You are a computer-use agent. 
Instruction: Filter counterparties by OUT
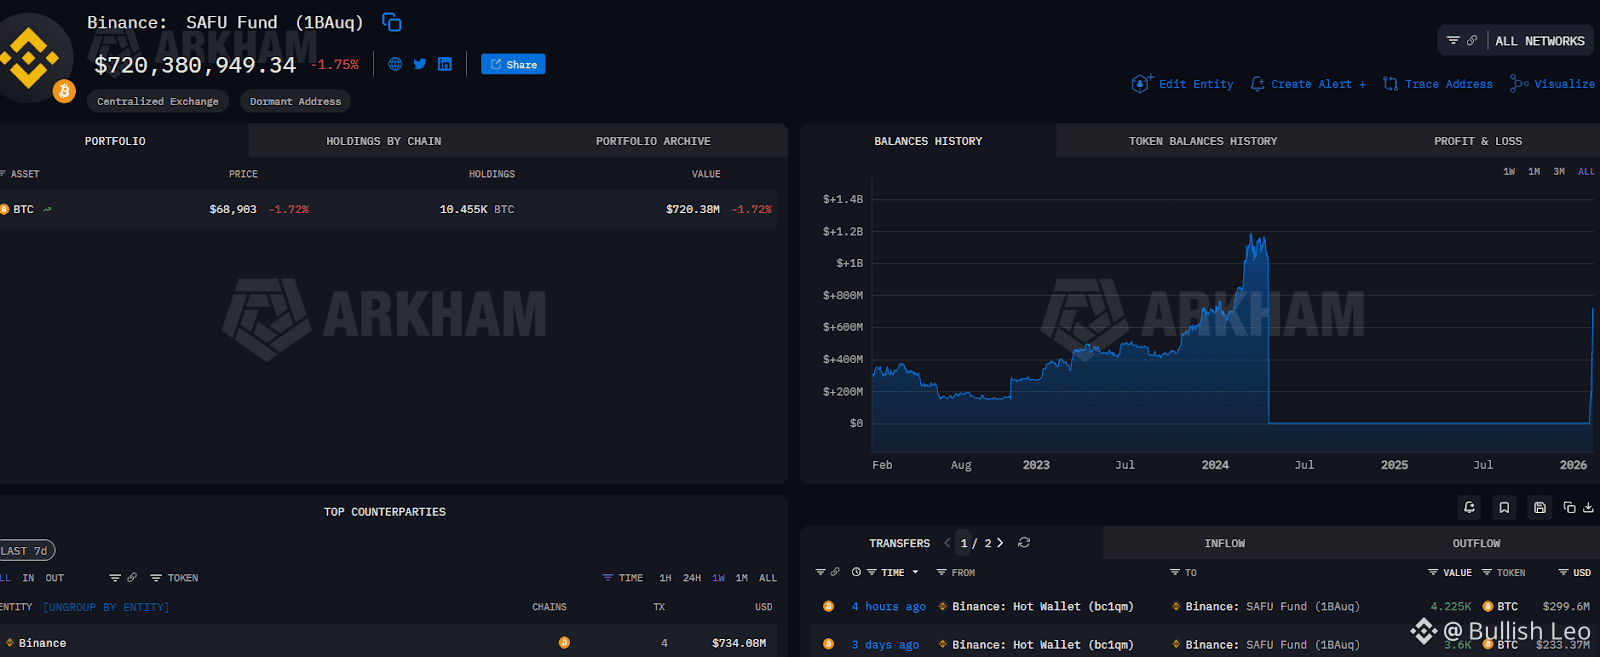[x=54, y=578]
